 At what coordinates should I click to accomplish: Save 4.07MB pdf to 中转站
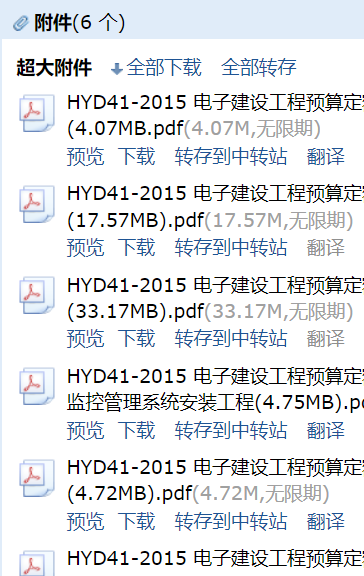(x=231, y=156)
